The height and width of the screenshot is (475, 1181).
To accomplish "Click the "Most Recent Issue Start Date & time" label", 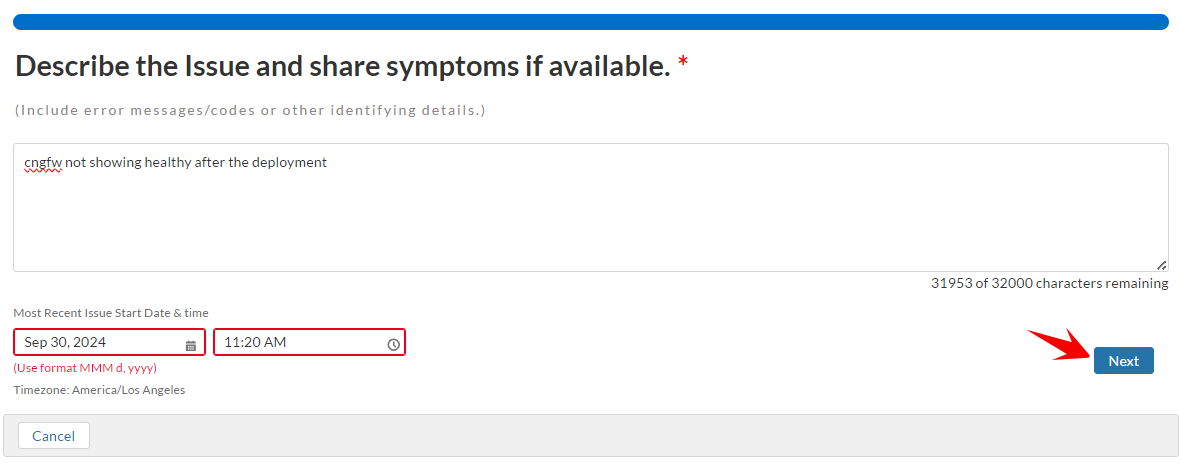I will (x=111, y=313).
